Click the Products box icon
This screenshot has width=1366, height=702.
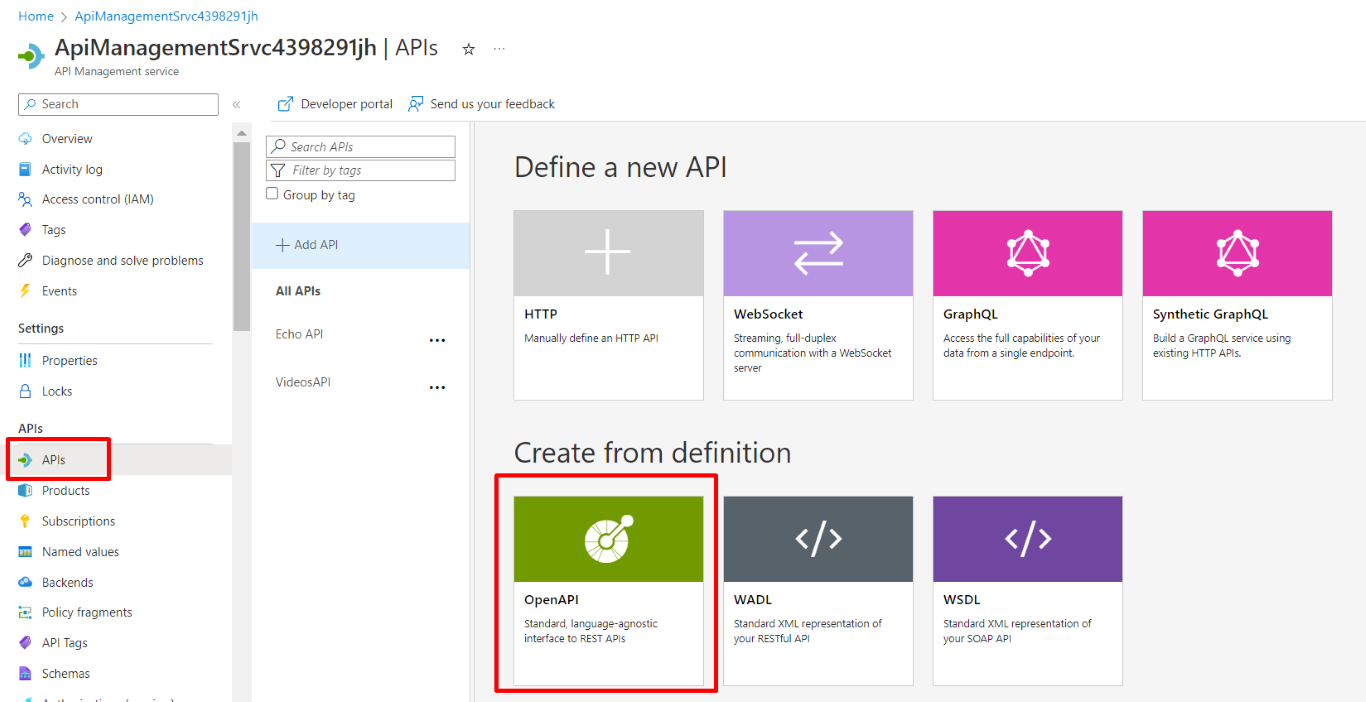click(x=25, y=491)
